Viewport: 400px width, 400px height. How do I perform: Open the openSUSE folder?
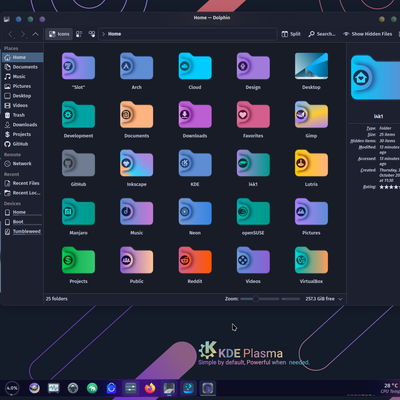point(253,212)
